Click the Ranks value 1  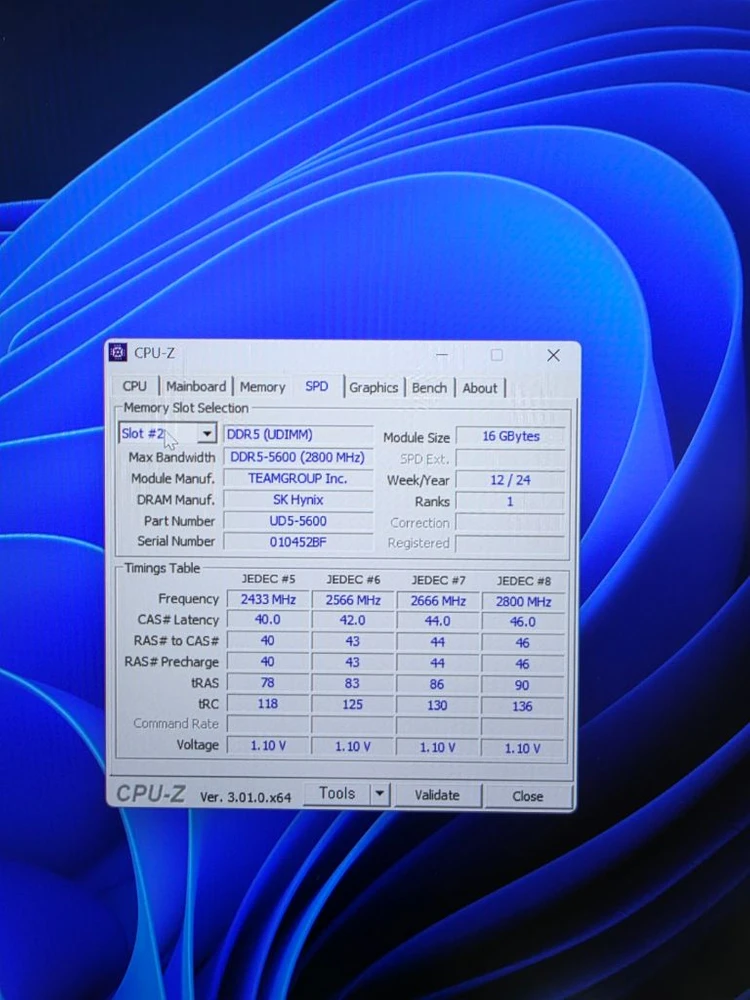511,502
